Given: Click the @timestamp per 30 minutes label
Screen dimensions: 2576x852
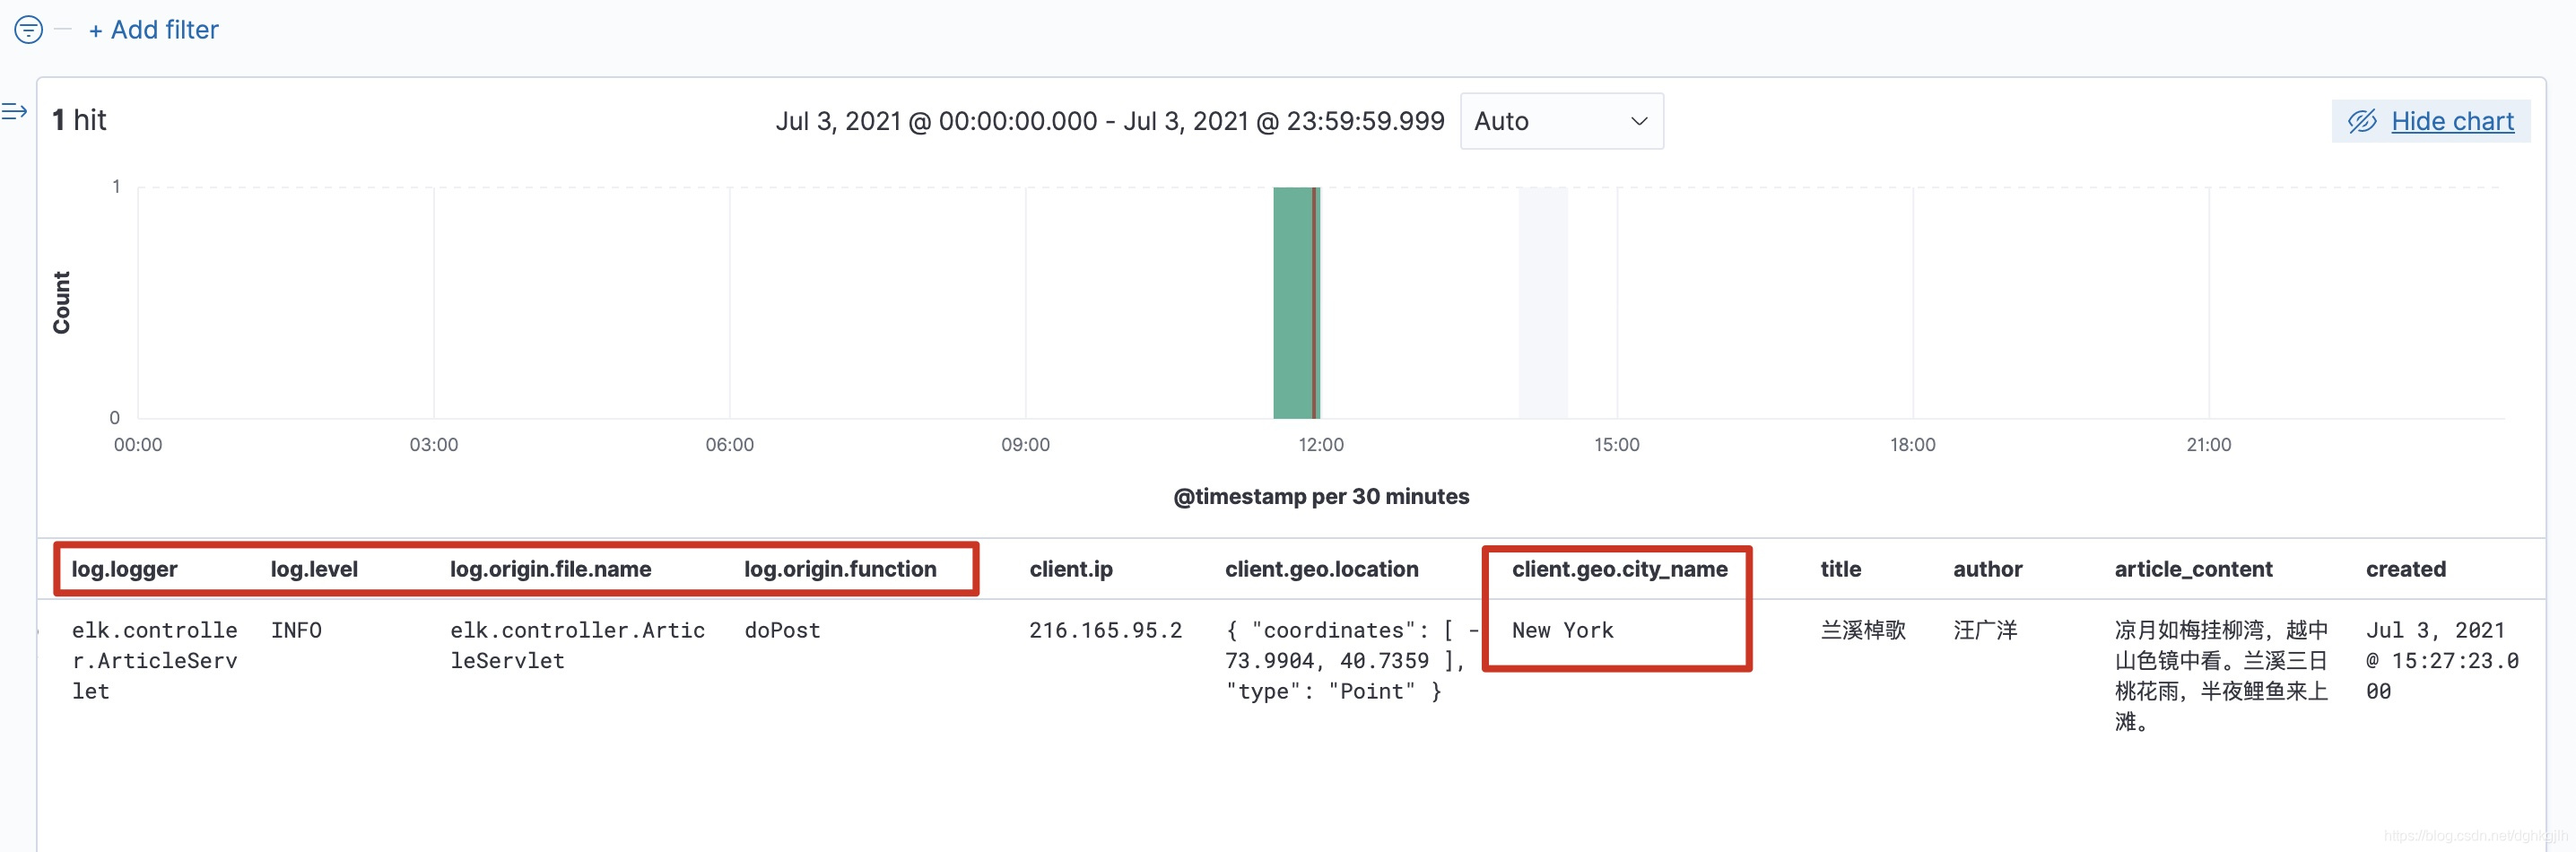Looking at the screenshot, I should tap(1320, 496).
